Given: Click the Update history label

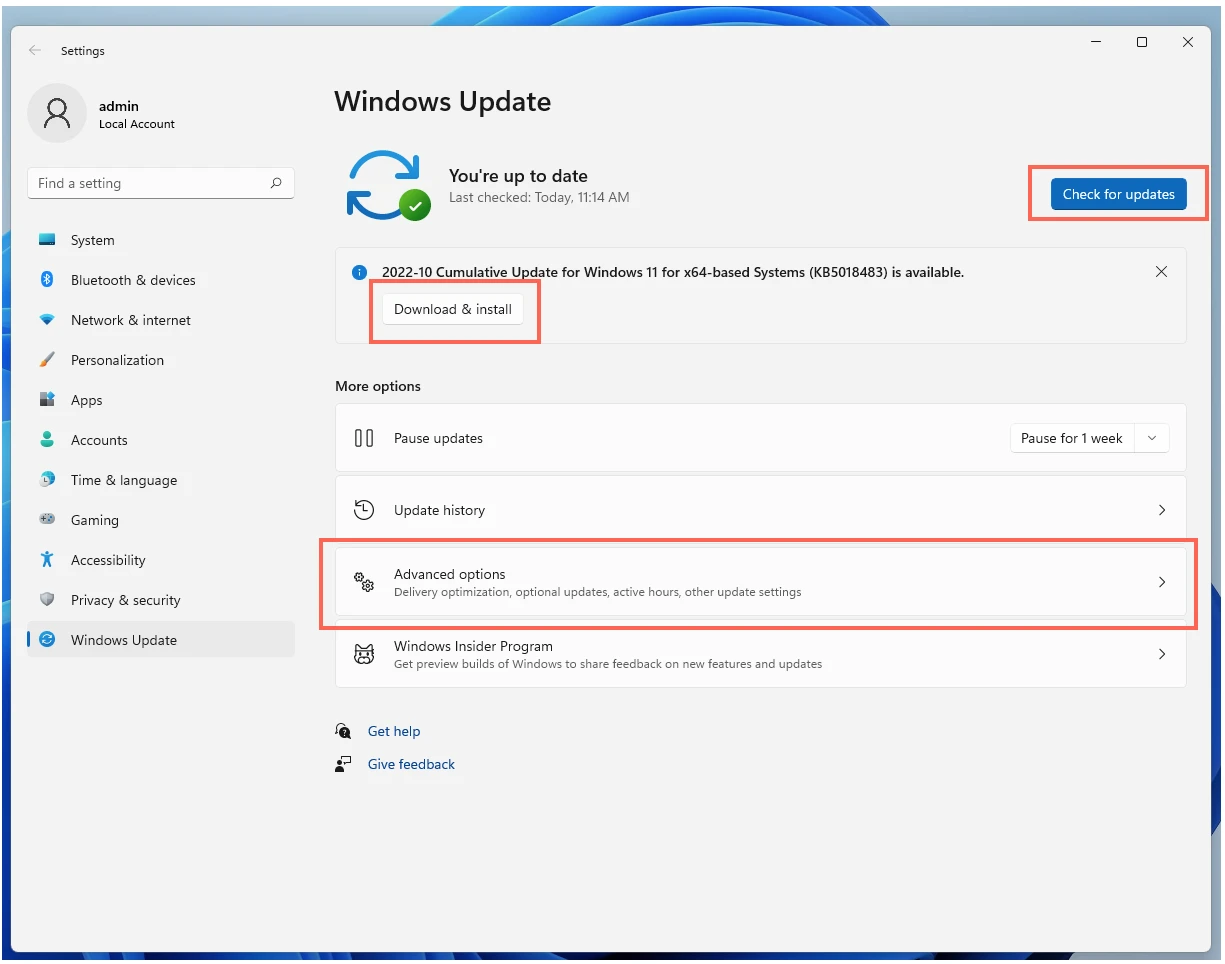Looking at the screenshot, I should [x=439, y=510].
